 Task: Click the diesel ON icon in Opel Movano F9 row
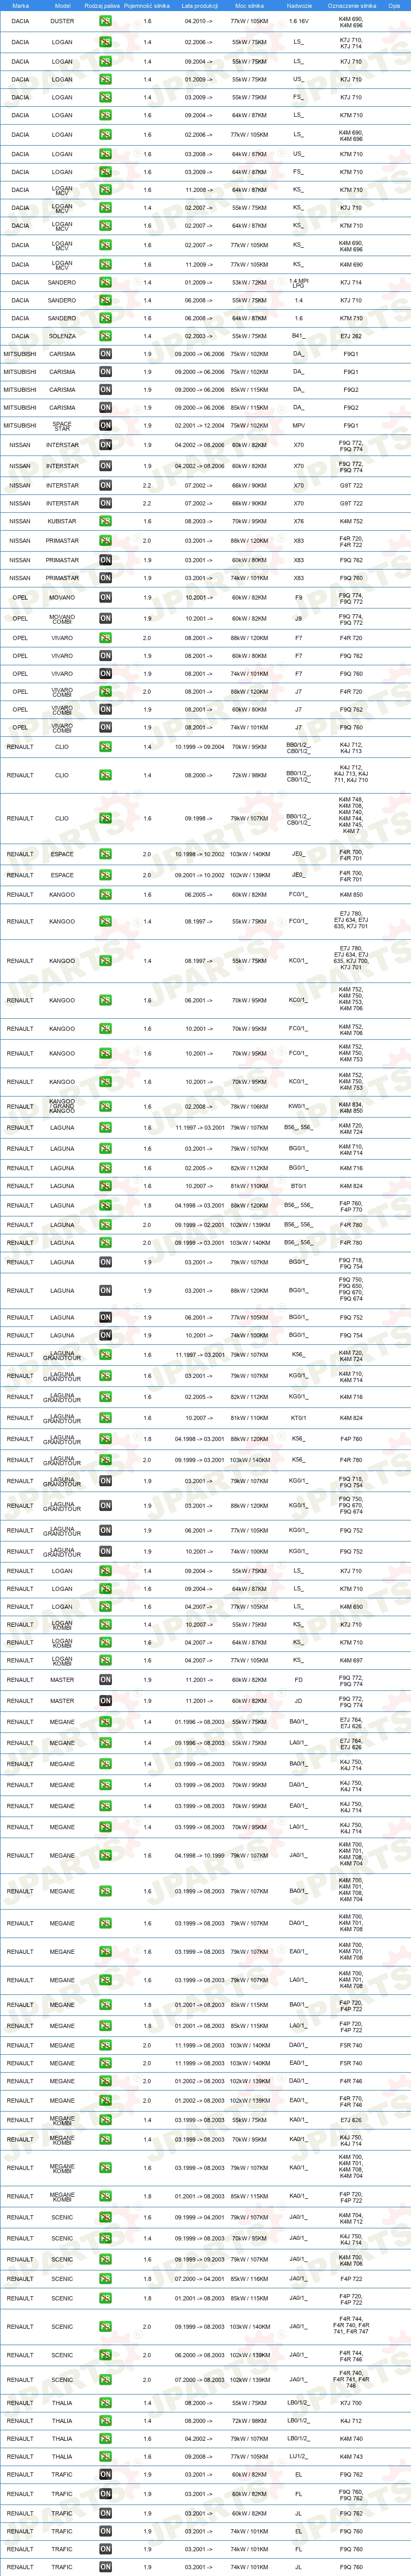click(x=105, y=598)
